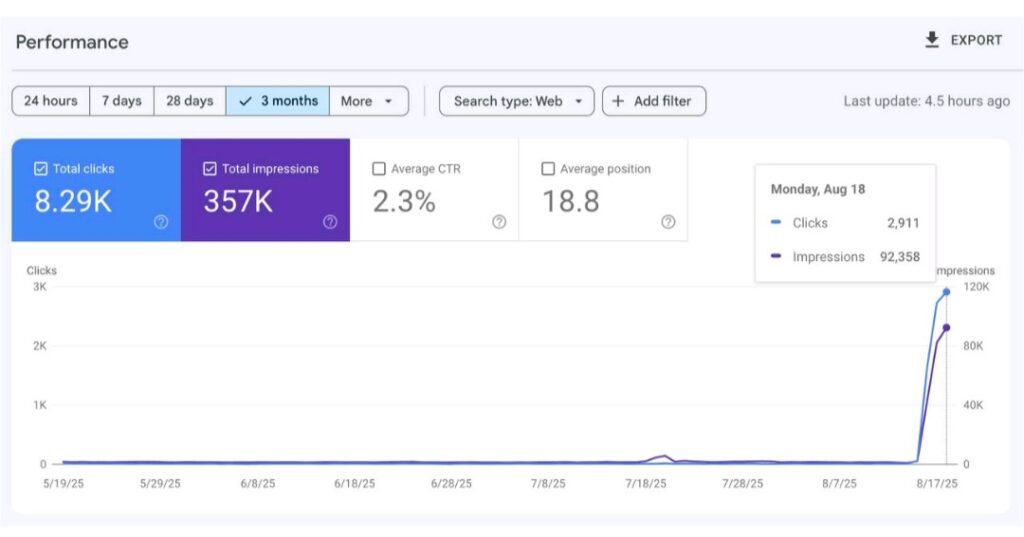Uncheck the Total clicks checkbox
Screen dimensions: 1024x537
41,169
